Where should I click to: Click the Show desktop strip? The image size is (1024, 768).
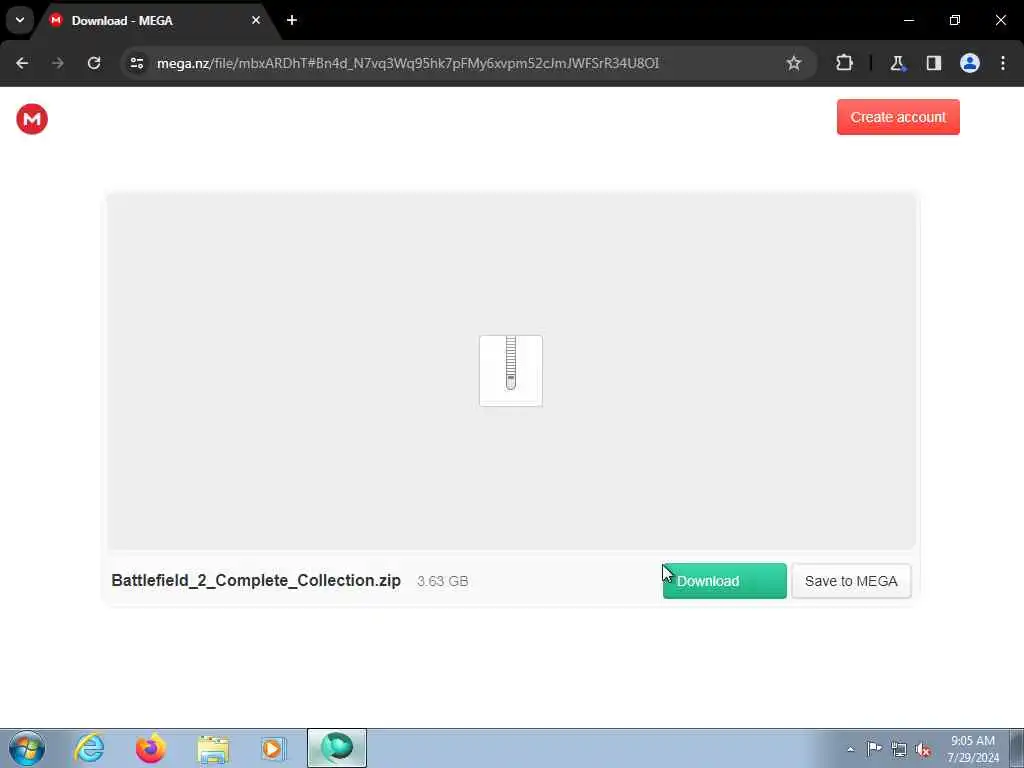pyautogui.click(x=1017, y=748)
